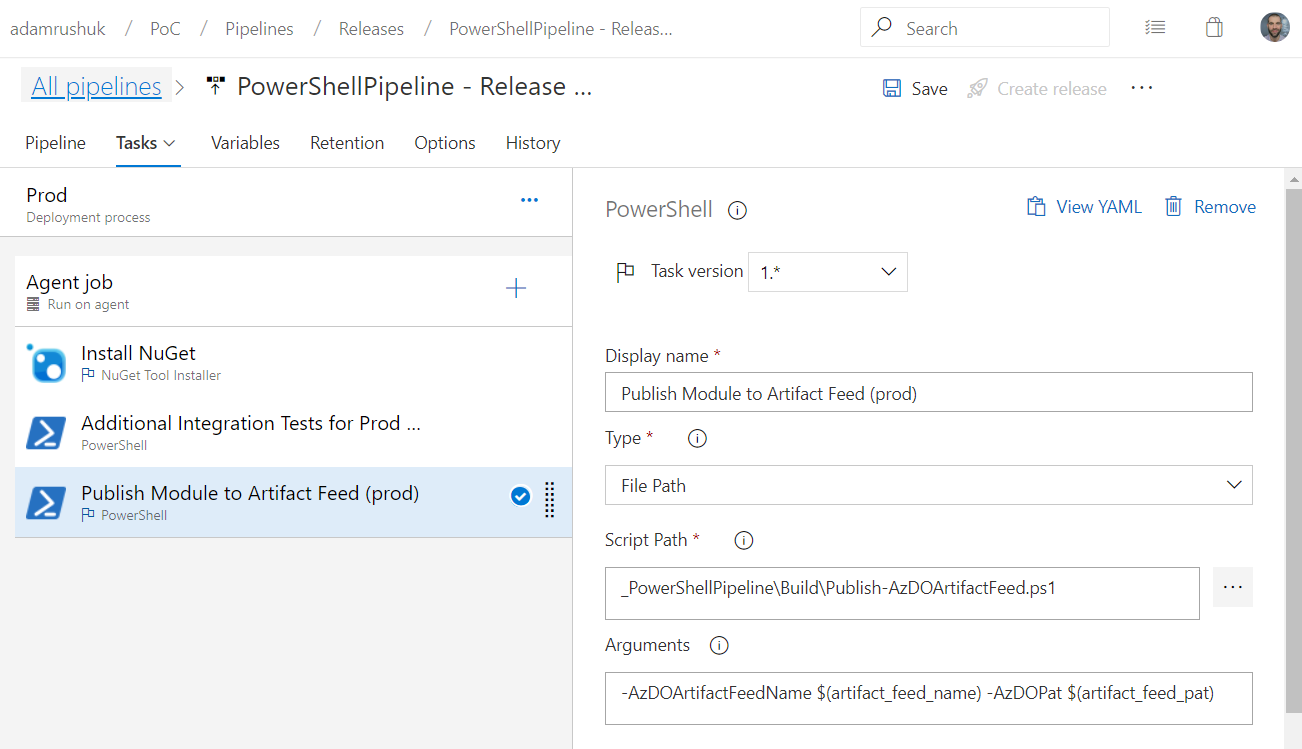Image resolution: width=1302 pixels, height=749 pixels.
Task: Click the Remove trash icon to delete task
Action: point(1174,206)
